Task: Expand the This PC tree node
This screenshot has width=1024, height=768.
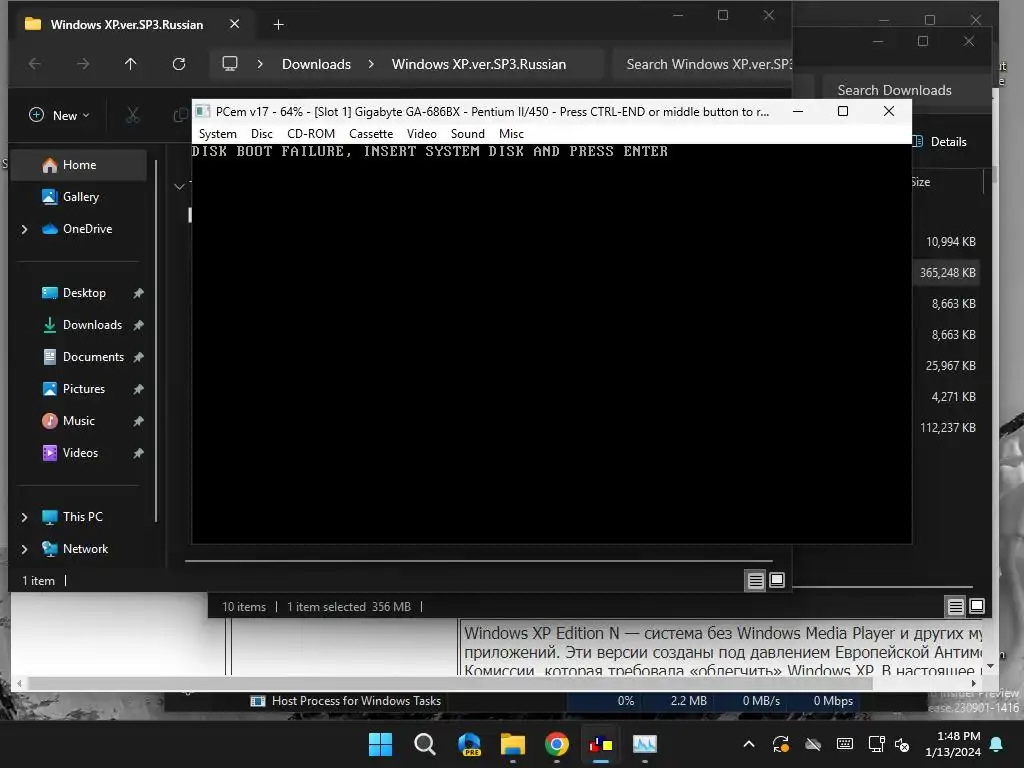Action: 25,517
